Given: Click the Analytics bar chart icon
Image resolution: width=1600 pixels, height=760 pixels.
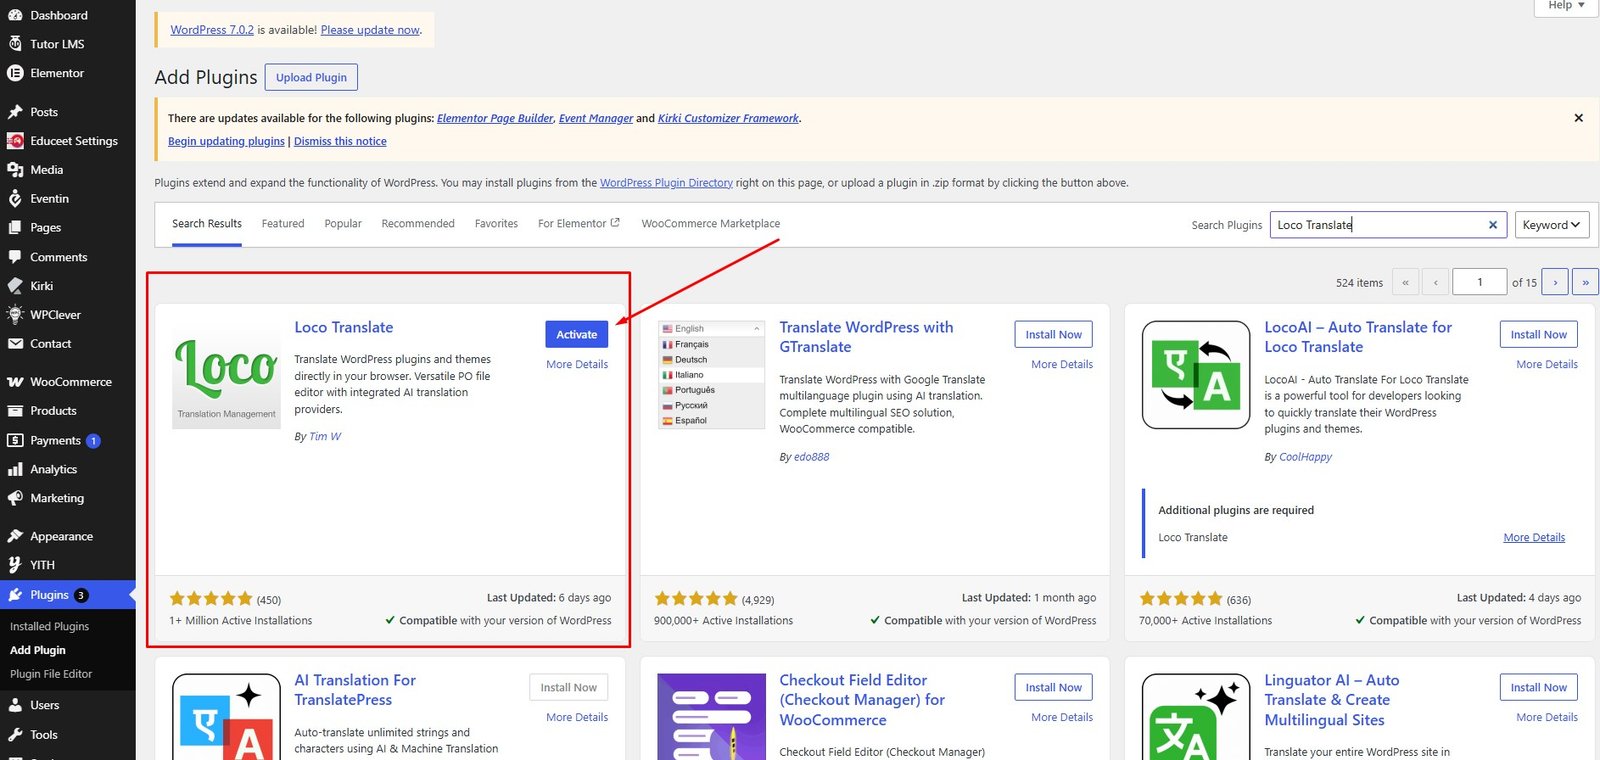Looking at the screenshot, I should pyautogui.click(x=15, y=469).
